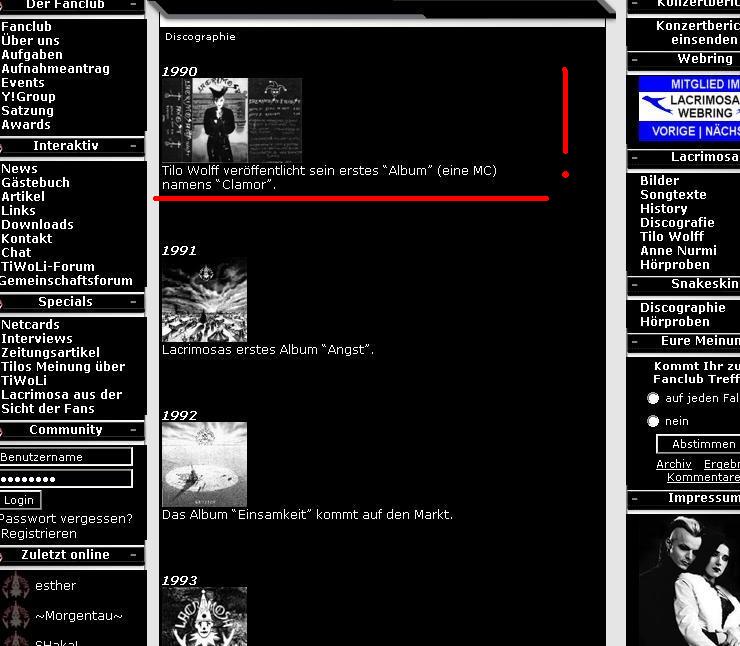Open the Links page in the Interaktiv menu
The width and height of the screenshot is (740, 646).
[18, 210]
